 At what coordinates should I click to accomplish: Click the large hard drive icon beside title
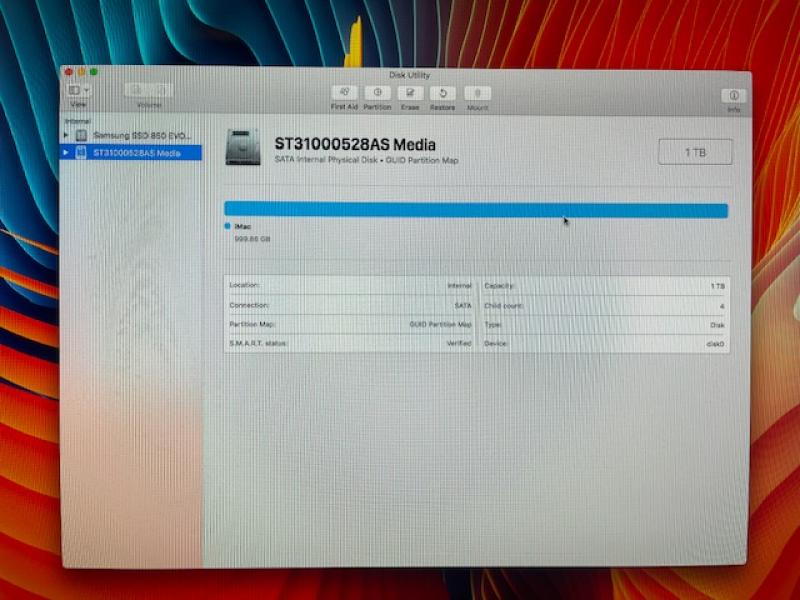pos(243,147)
